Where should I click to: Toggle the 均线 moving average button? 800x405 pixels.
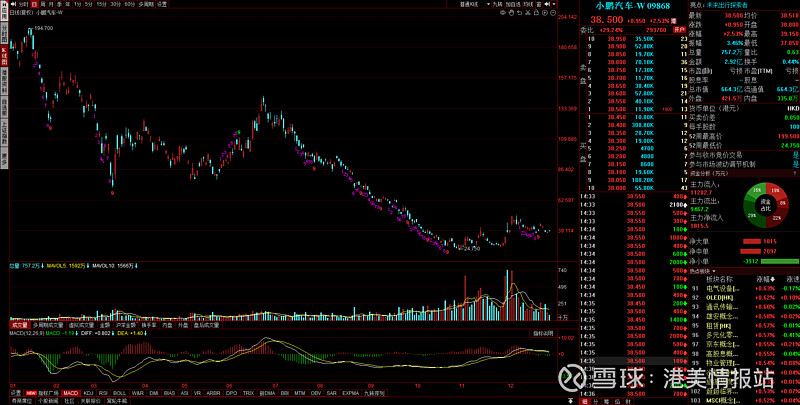pos(528,4)
